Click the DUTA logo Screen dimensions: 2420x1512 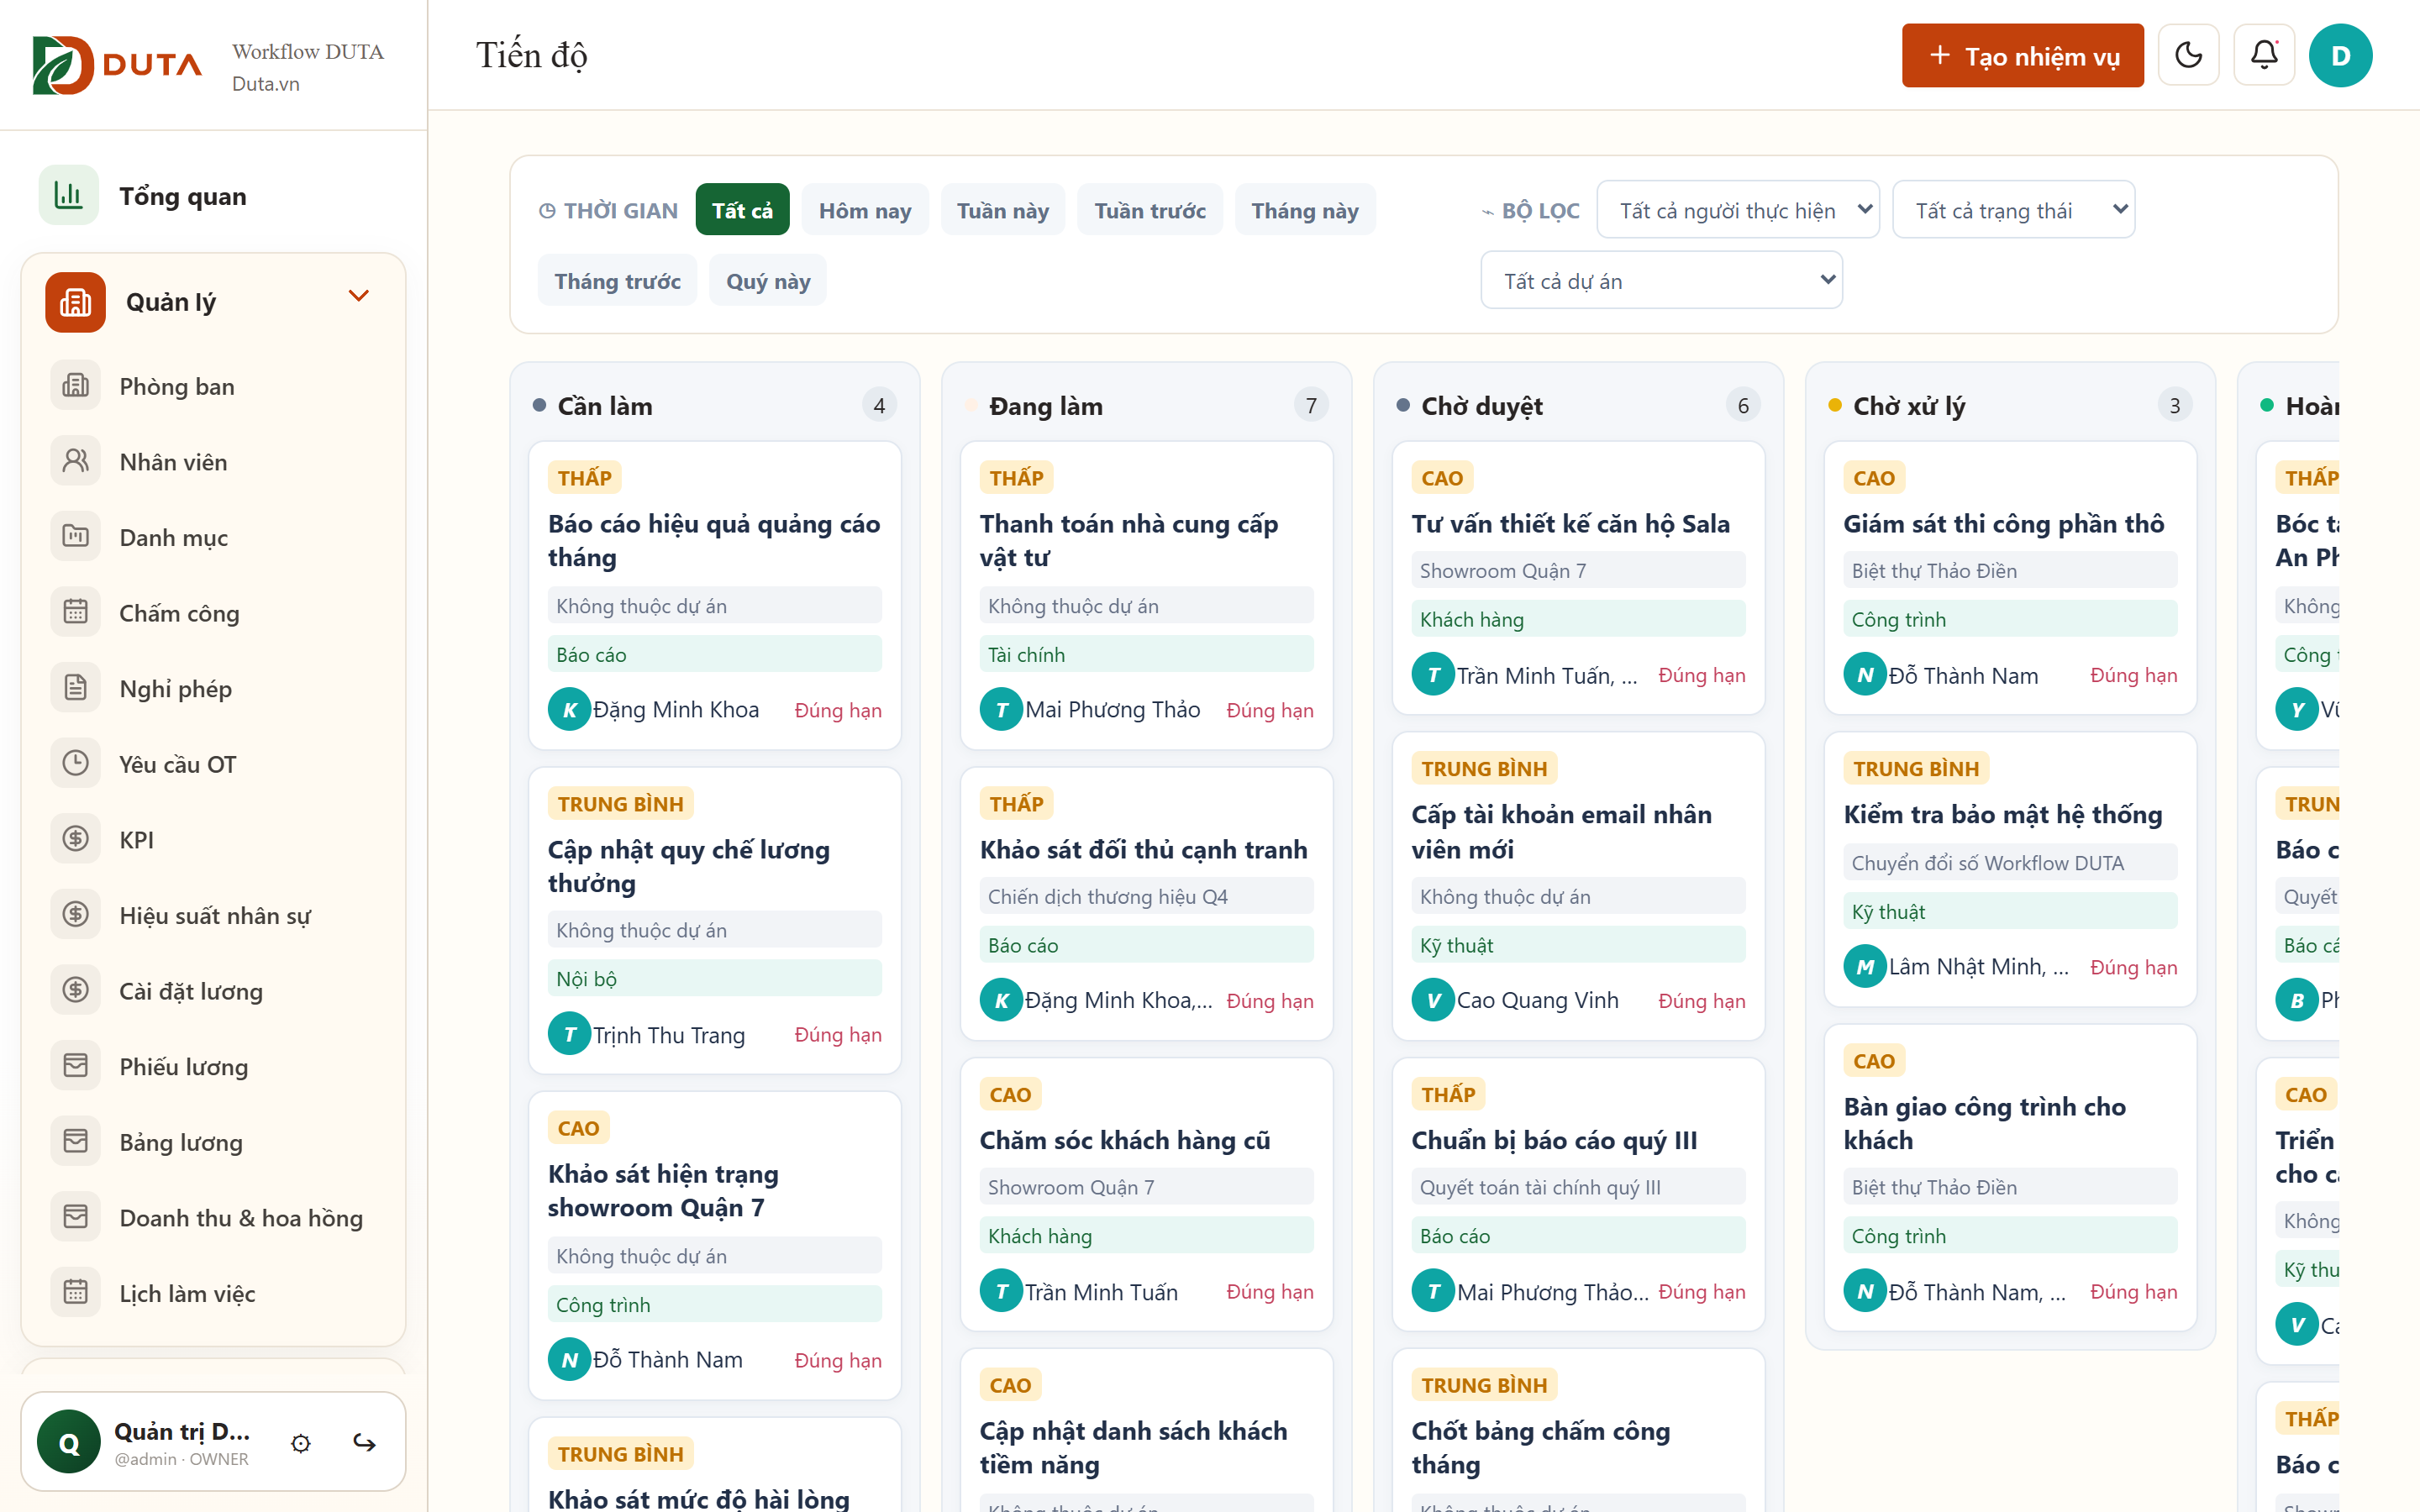point(118,65)
